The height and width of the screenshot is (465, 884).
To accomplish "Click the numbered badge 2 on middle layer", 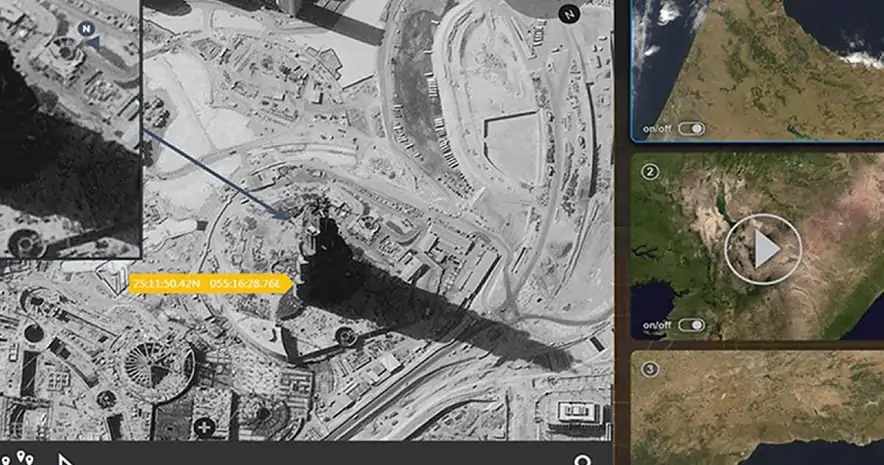I will (650, 171).
